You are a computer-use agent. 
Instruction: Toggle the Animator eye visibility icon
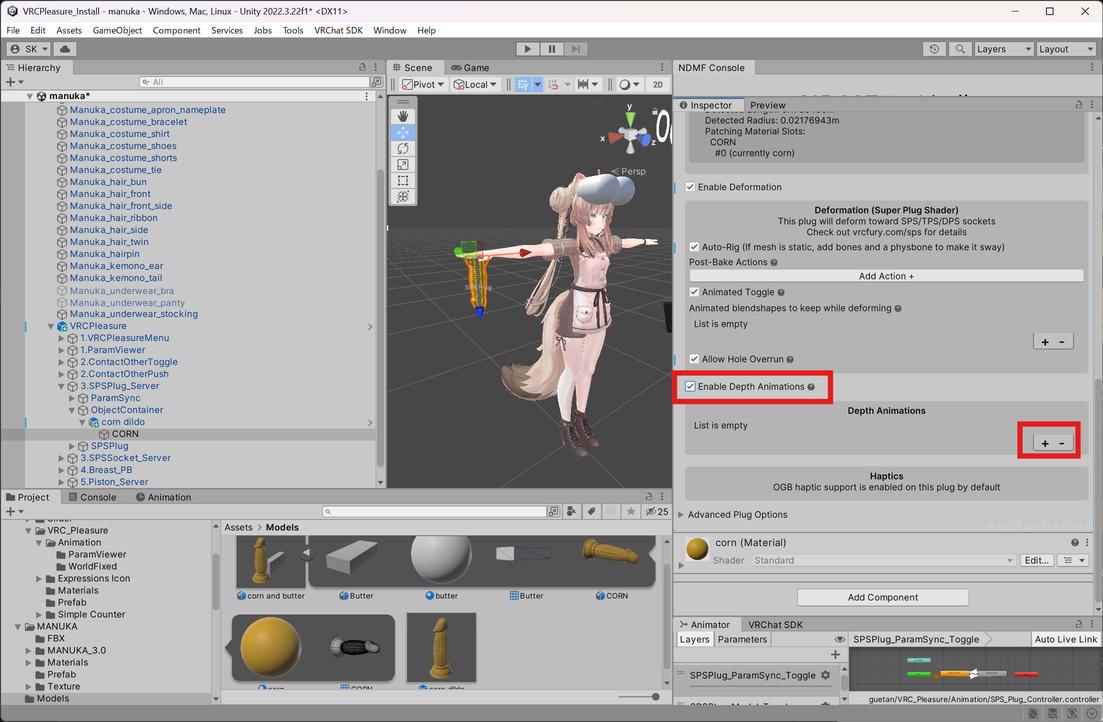coord(839,639)
